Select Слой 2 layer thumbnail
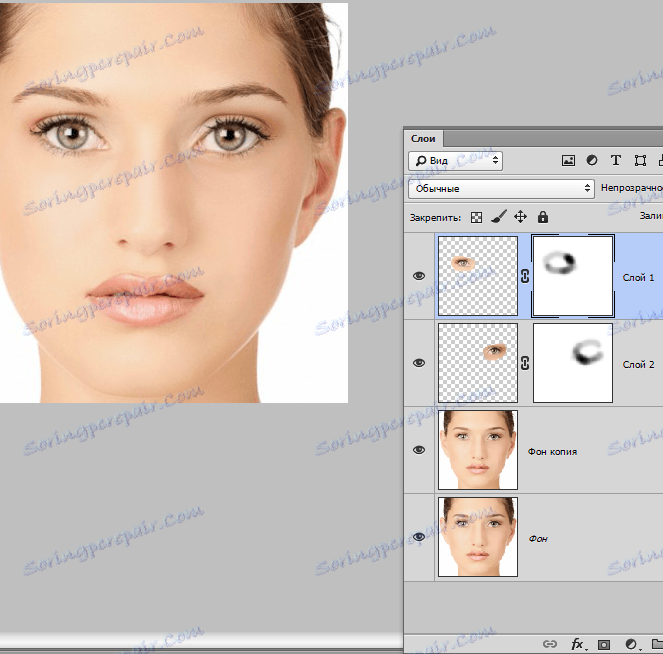The height and width of the screenshot is (654, 663). (478, 363)
